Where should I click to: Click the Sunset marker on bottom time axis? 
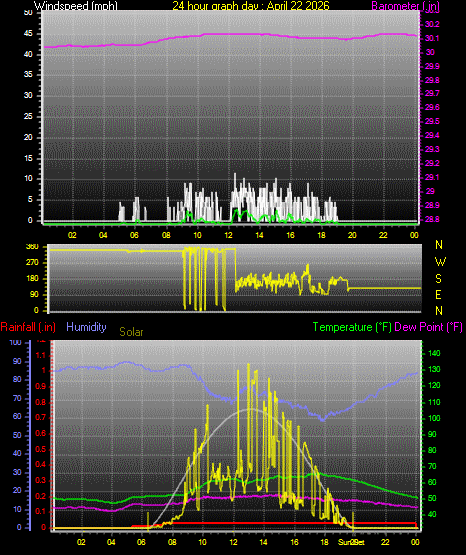pos(351,542)
